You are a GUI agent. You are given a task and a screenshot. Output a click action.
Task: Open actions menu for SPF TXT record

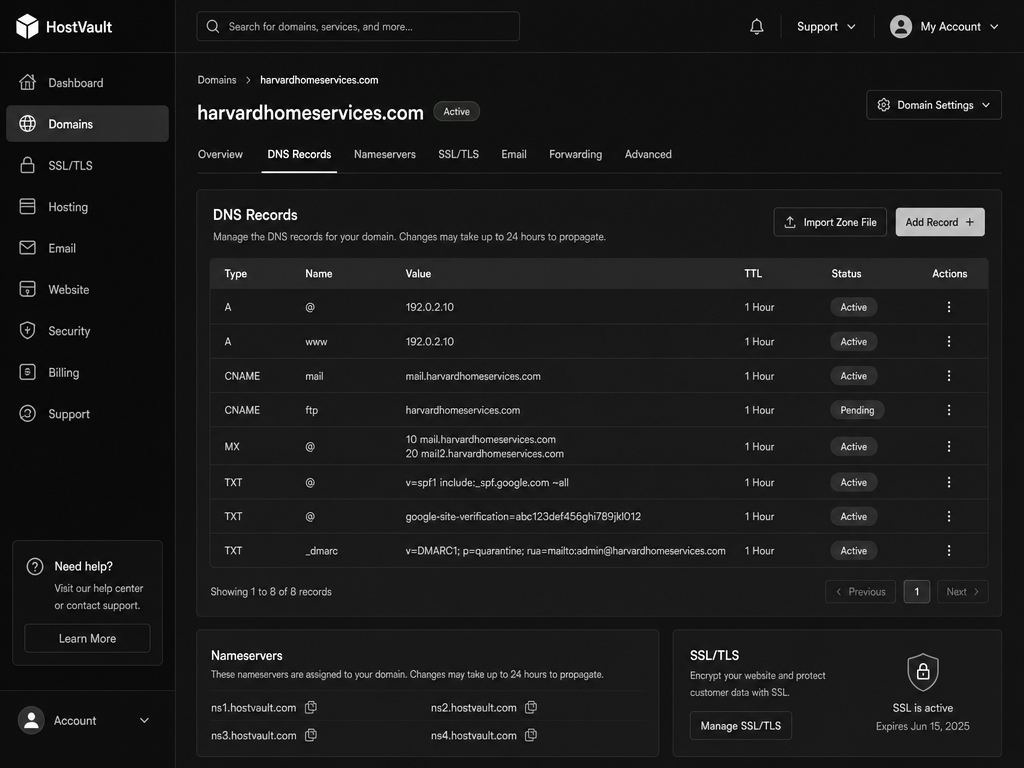point(949,482)
